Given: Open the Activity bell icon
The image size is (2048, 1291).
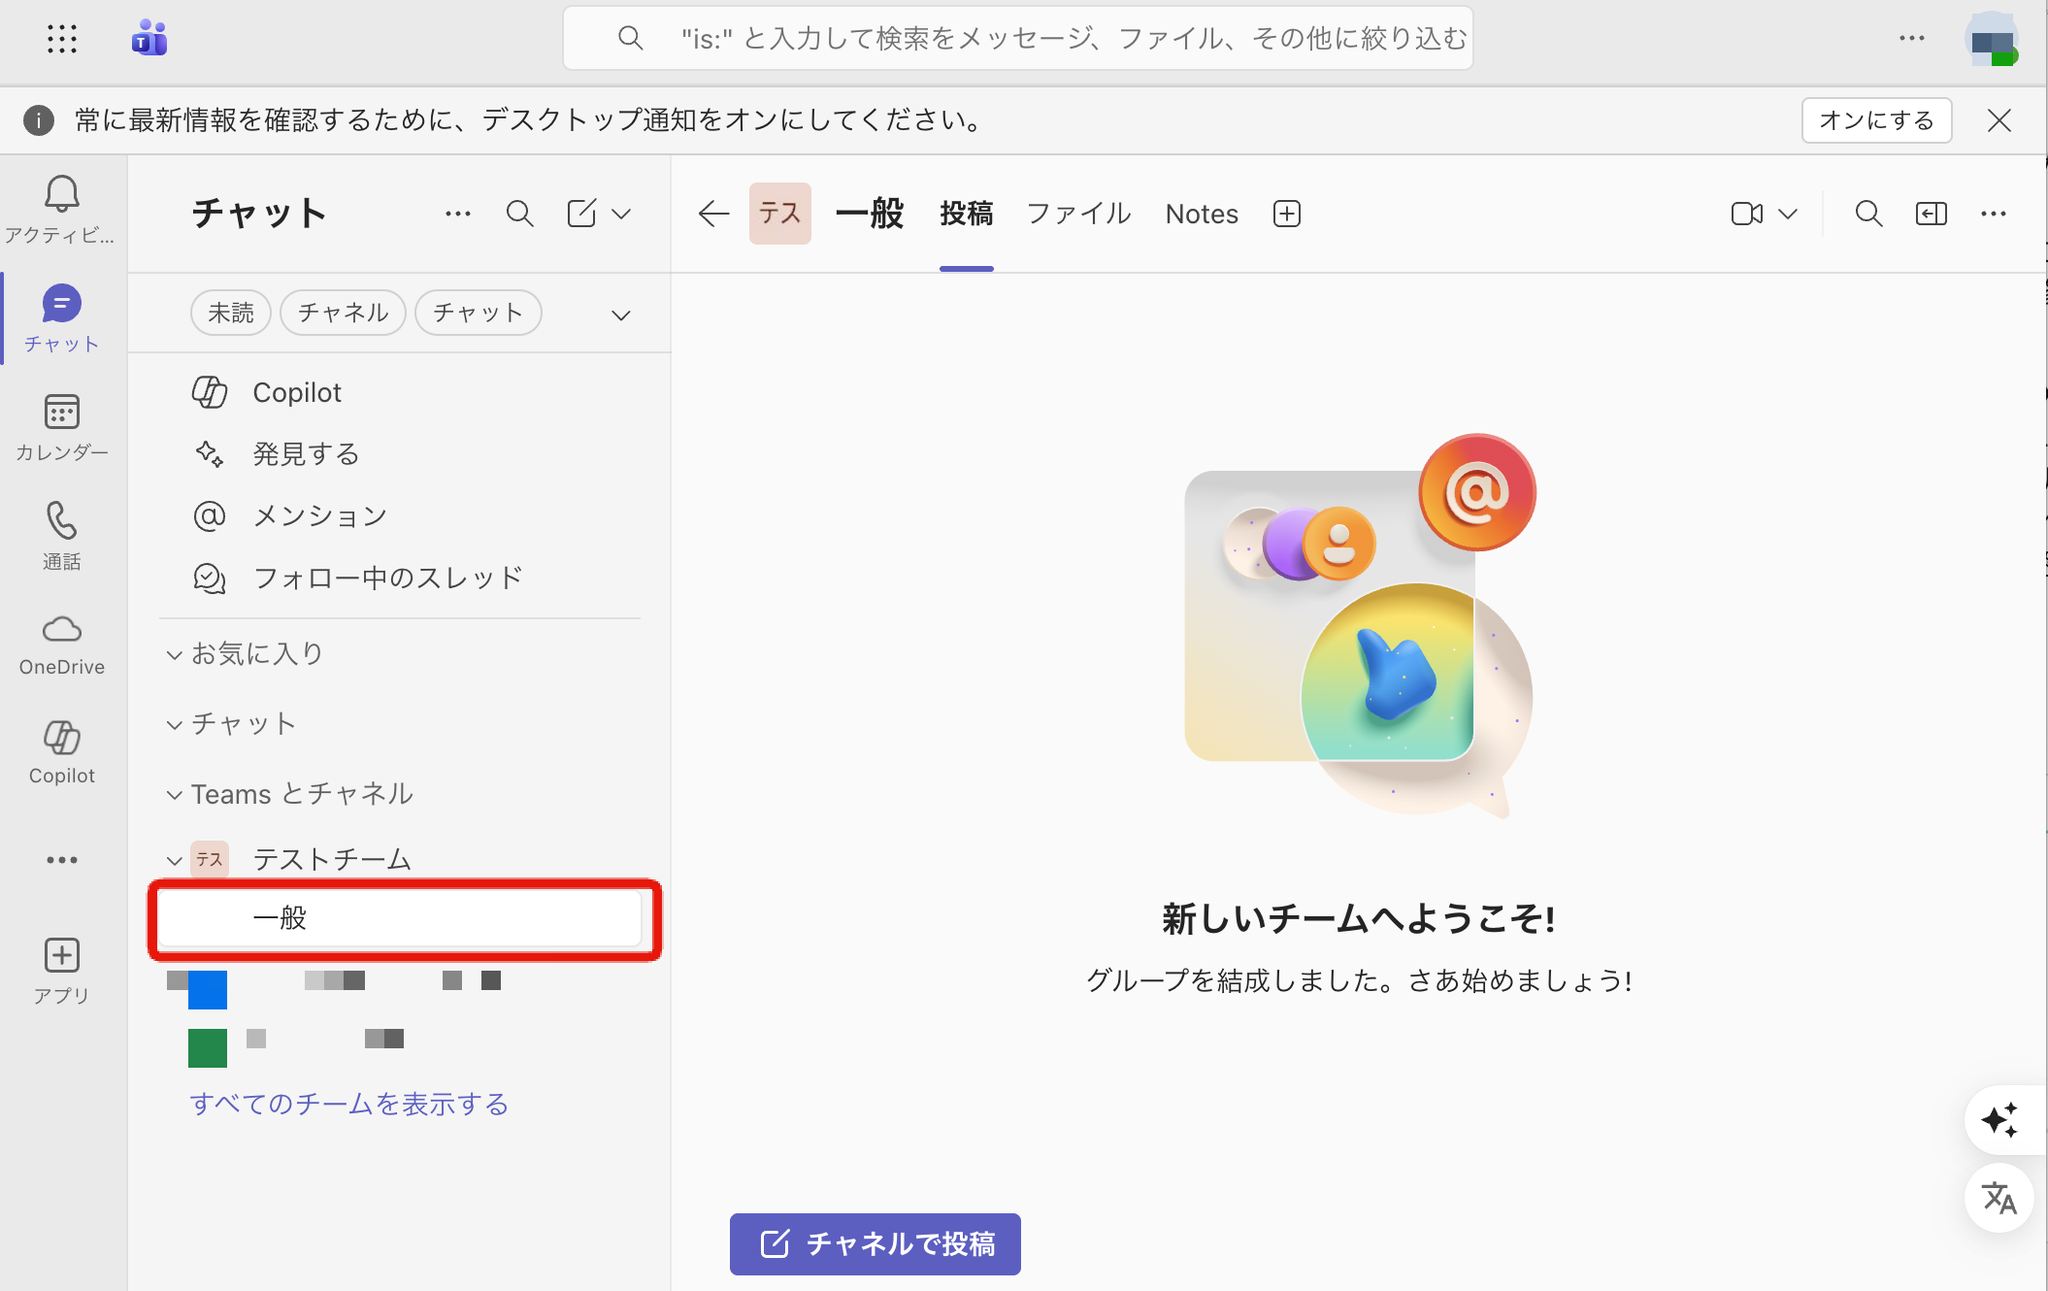Looking at the screenshot, I should (61, 195).
